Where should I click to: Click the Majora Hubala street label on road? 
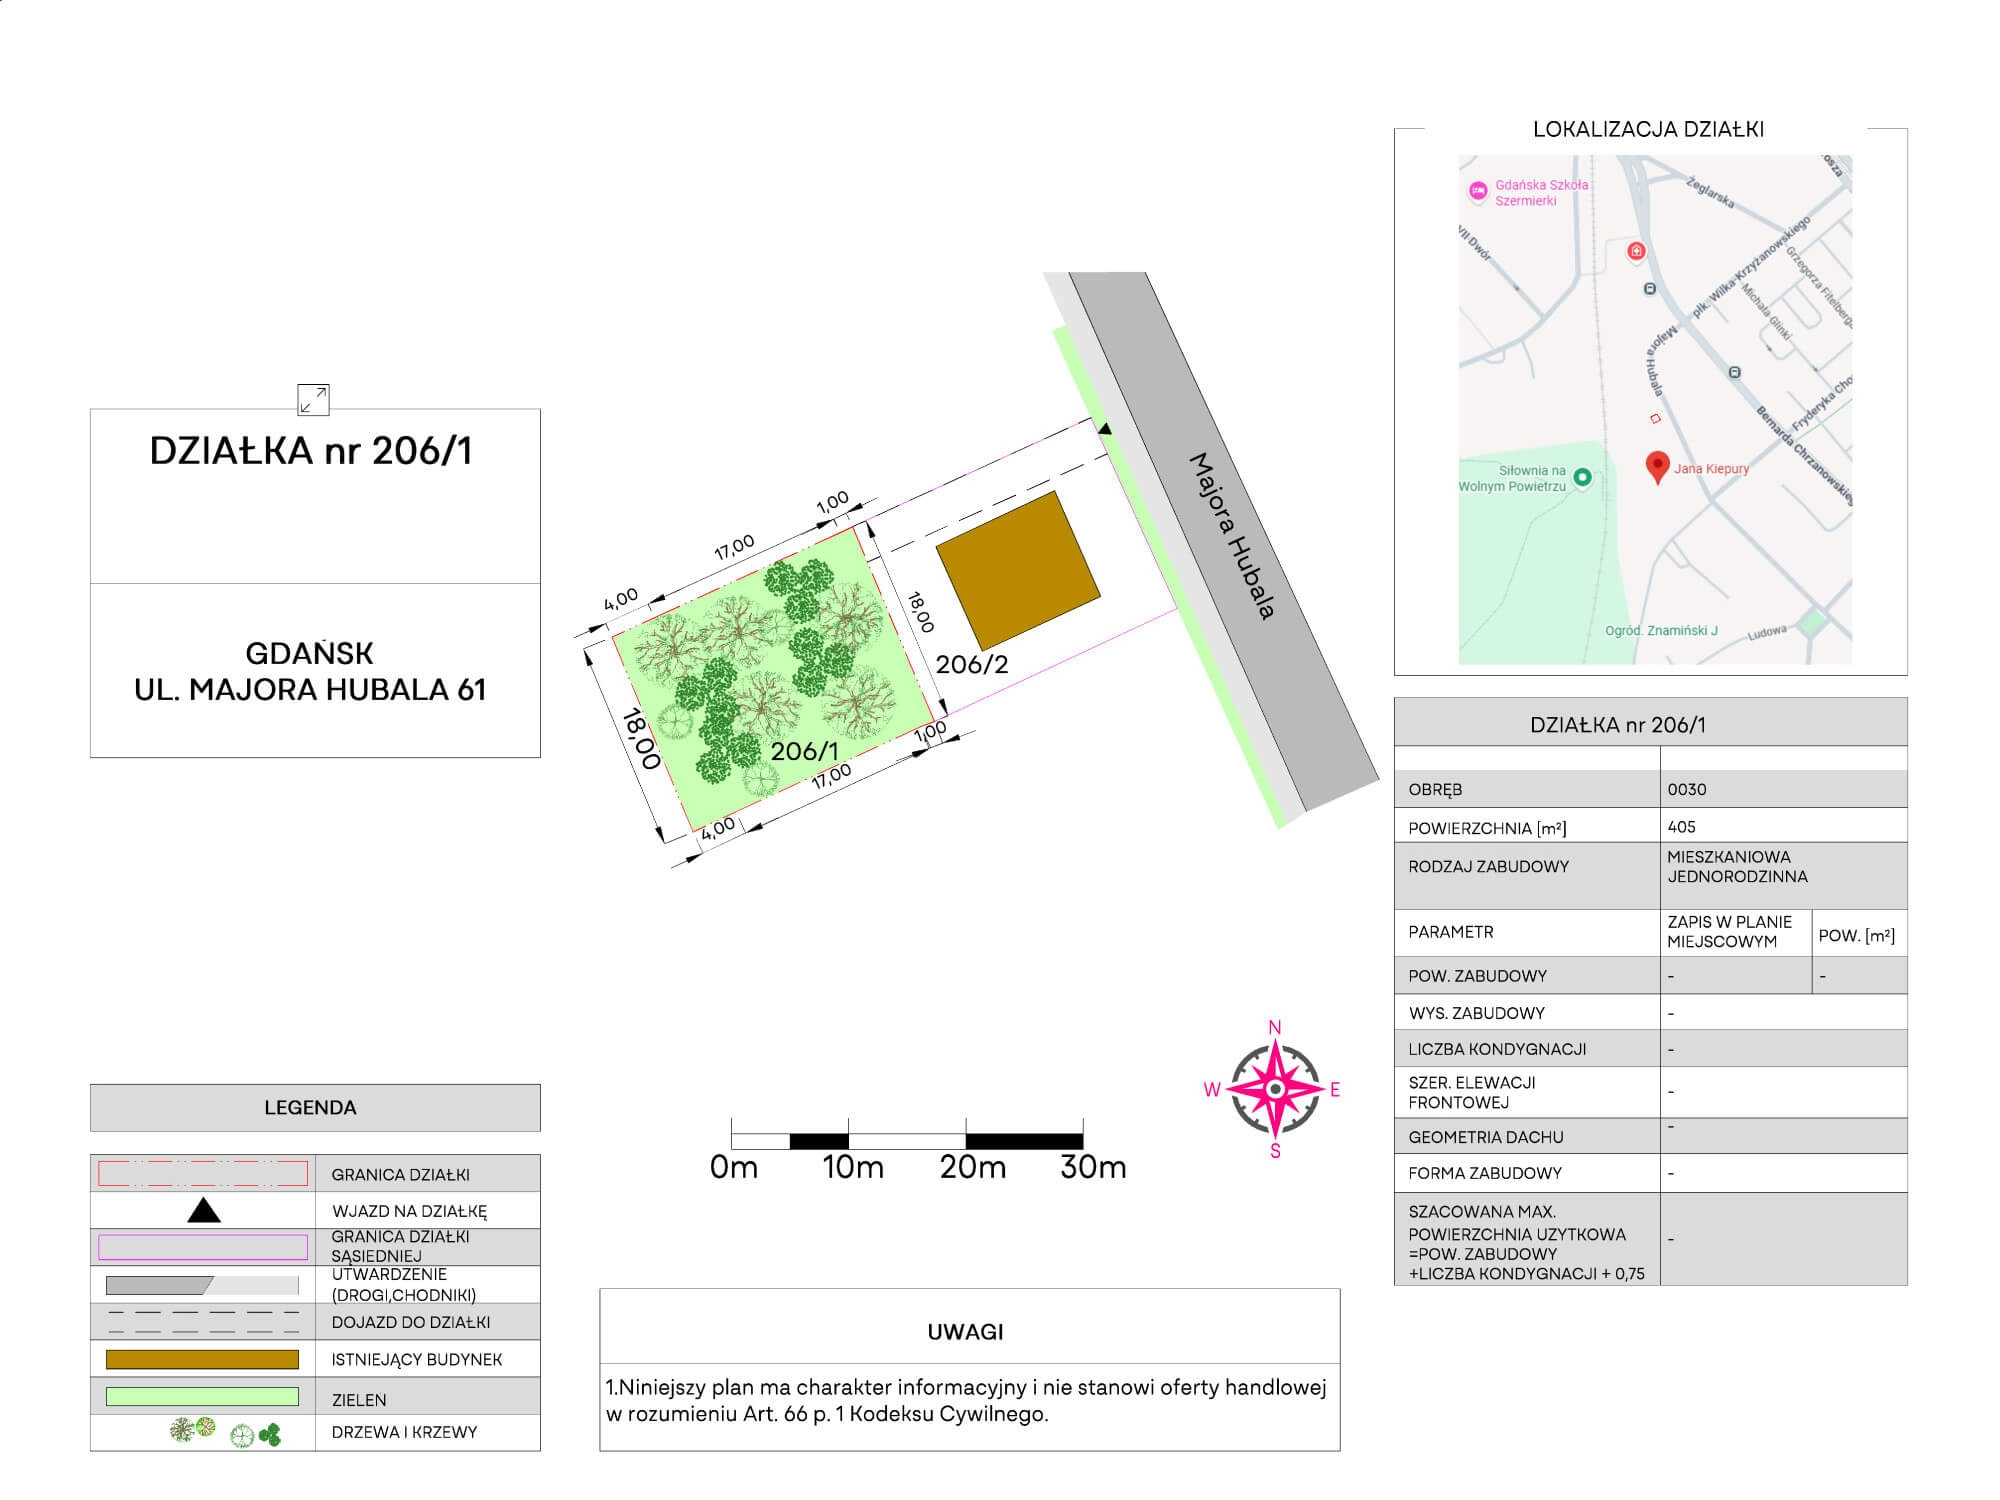point(1232,536)
